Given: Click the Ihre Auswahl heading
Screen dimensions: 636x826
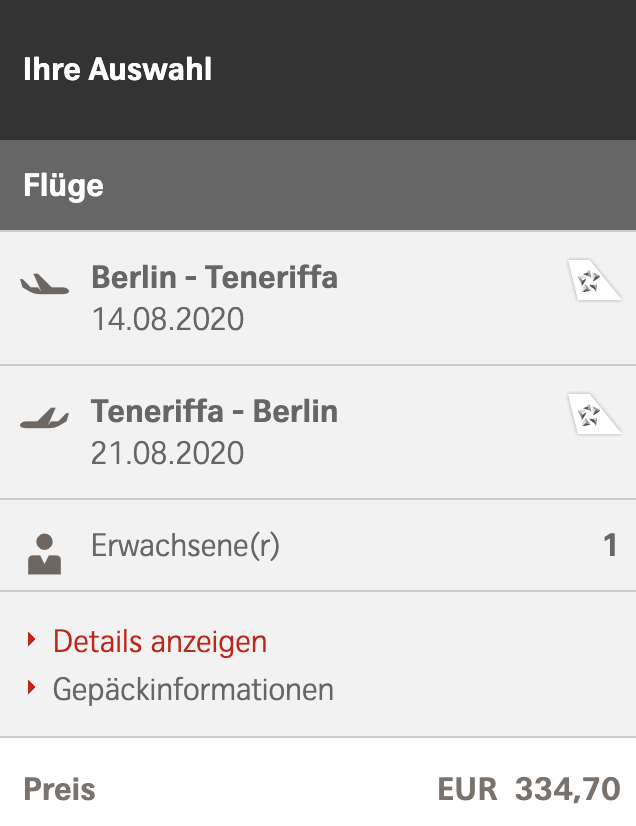Looking at the screenshot, I should 117,69.
